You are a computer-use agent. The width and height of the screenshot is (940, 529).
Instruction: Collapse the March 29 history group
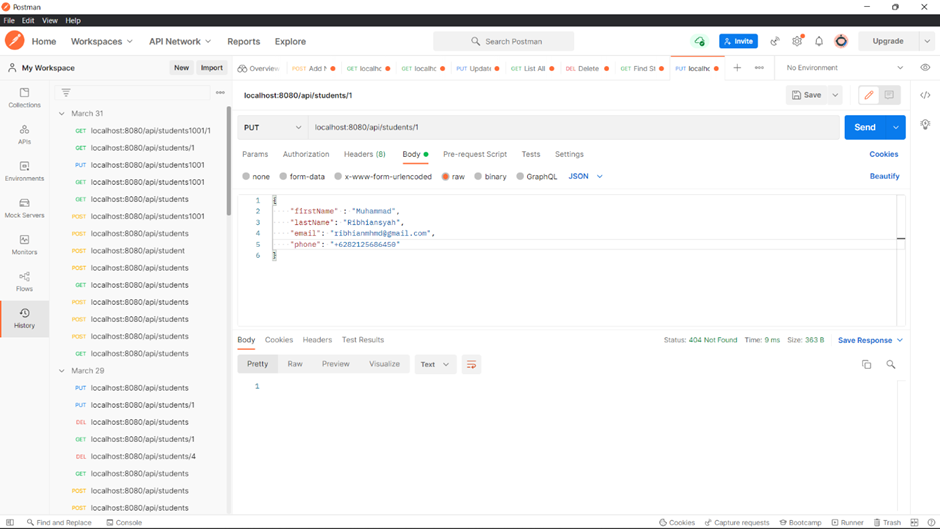click(62, 371)
